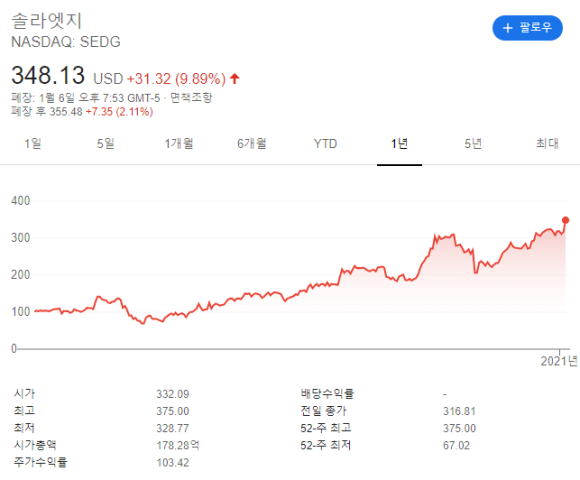Click the 52-주 최저 value 67.02

[456, 445]
